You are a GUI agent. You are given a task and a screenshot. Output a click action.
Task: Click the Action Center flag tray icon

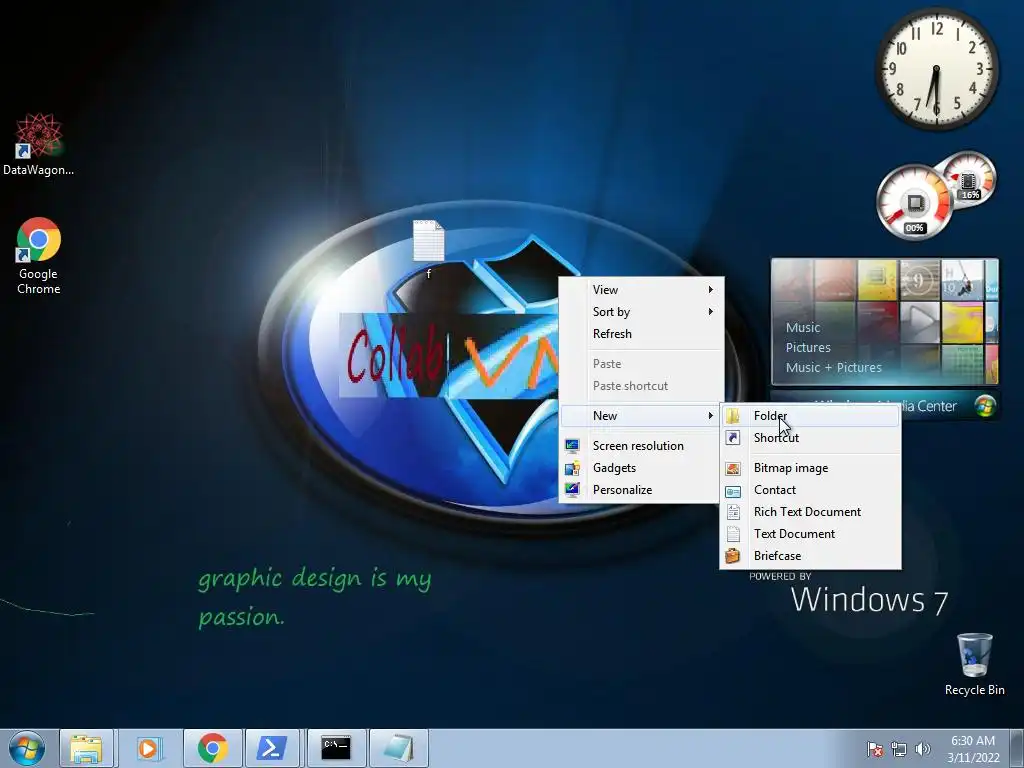pos(874,749)
